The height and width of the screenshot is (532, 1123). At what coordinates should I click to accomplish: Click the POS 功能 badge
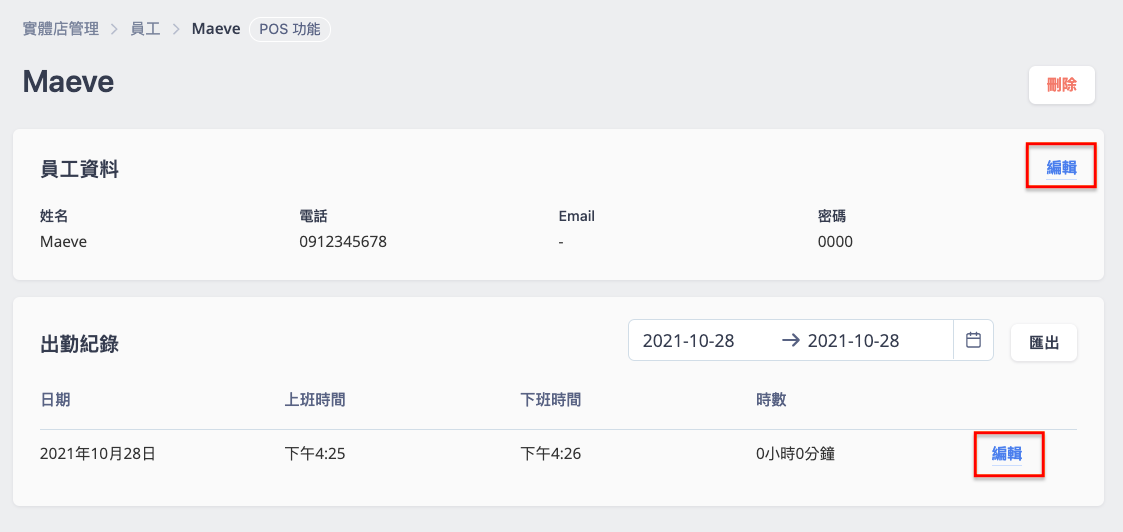289,30
